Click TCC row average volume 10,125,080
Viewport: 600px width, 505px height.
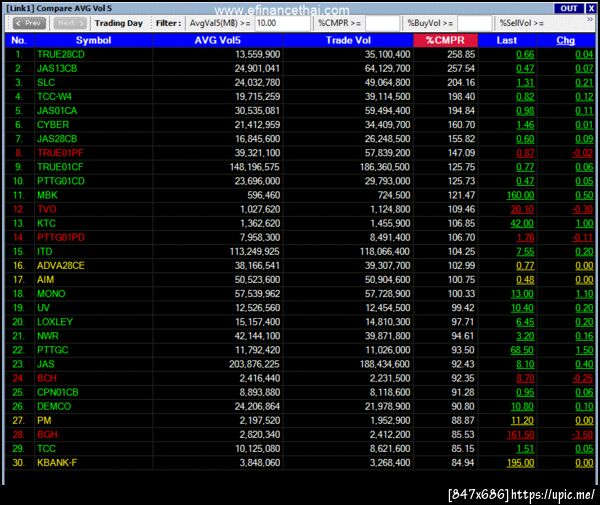[x=258, y=449]
